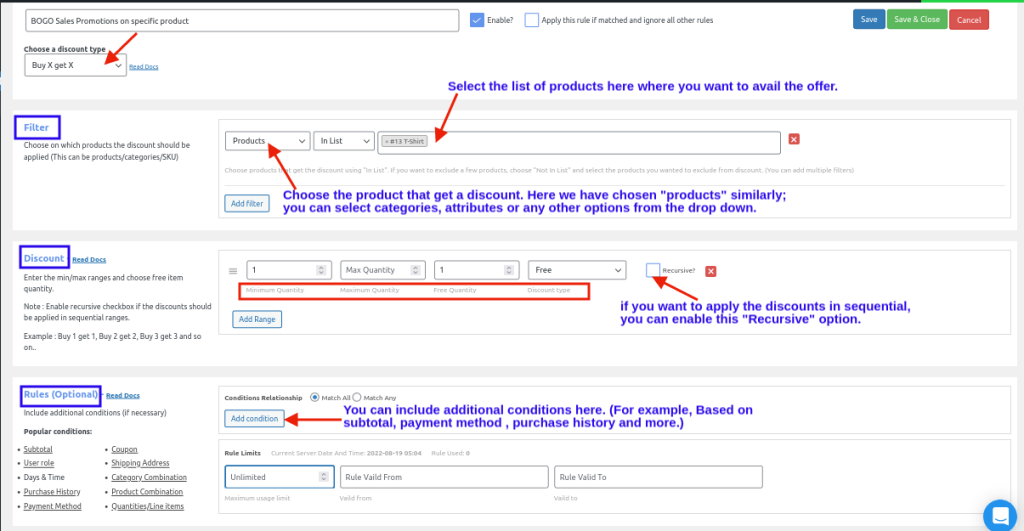Image resolution: width=1024 pixels, height=531 pixels.
Task: Open the Category Combination condition link
Action: pos(149,477)
